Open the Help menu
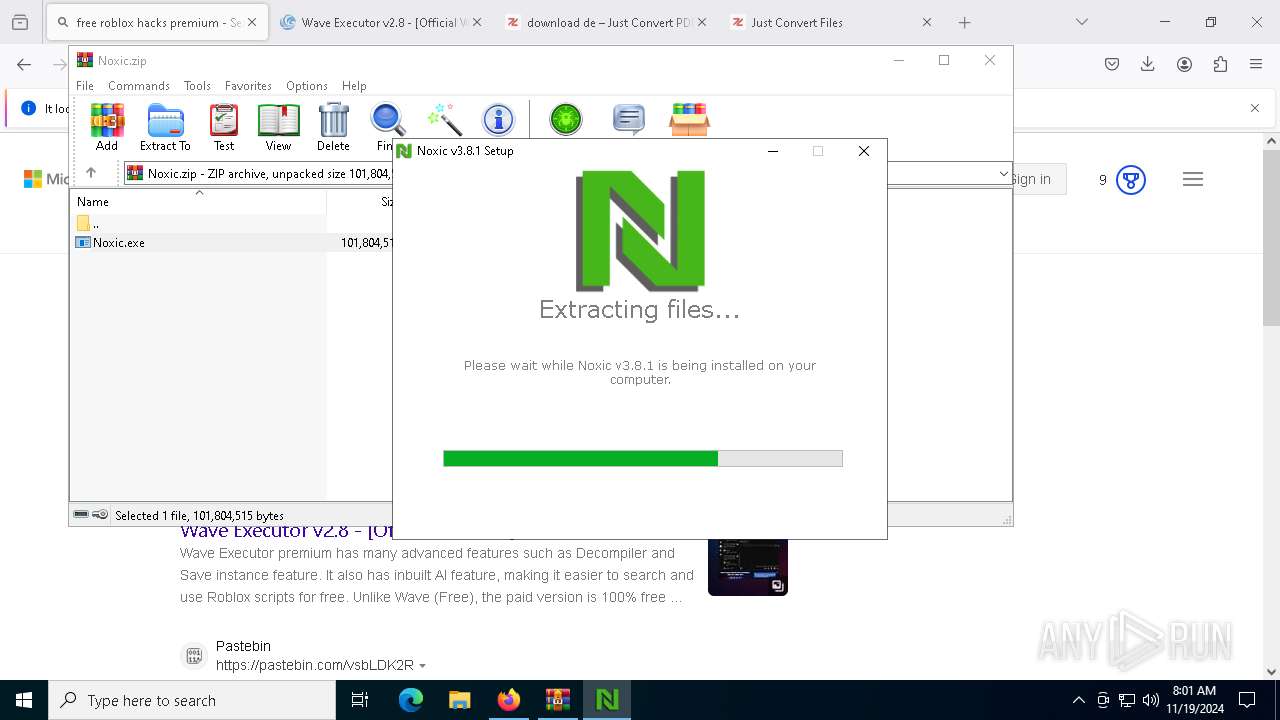1280x720 pixels. (354, 86)
